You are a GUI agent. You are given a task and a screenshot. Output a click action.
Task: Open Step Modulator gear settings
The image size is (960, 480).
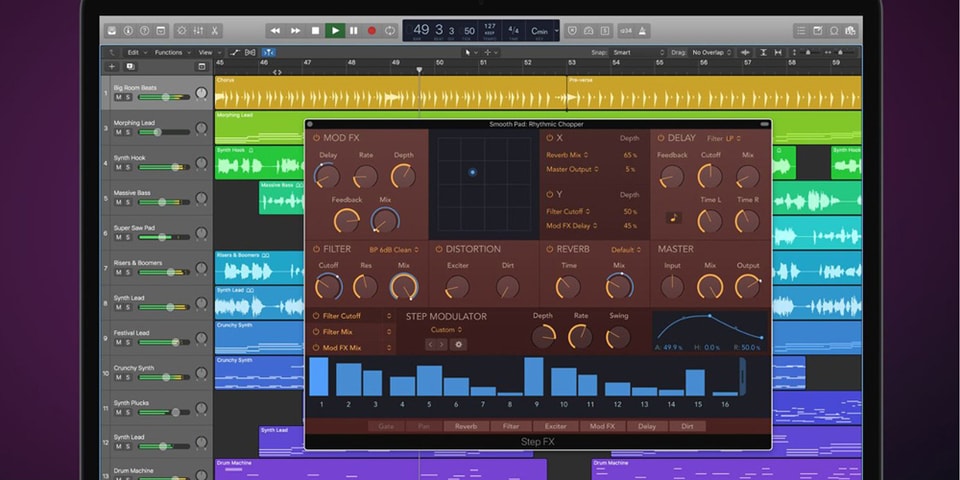pyautogui.click(x=459, y=344)
